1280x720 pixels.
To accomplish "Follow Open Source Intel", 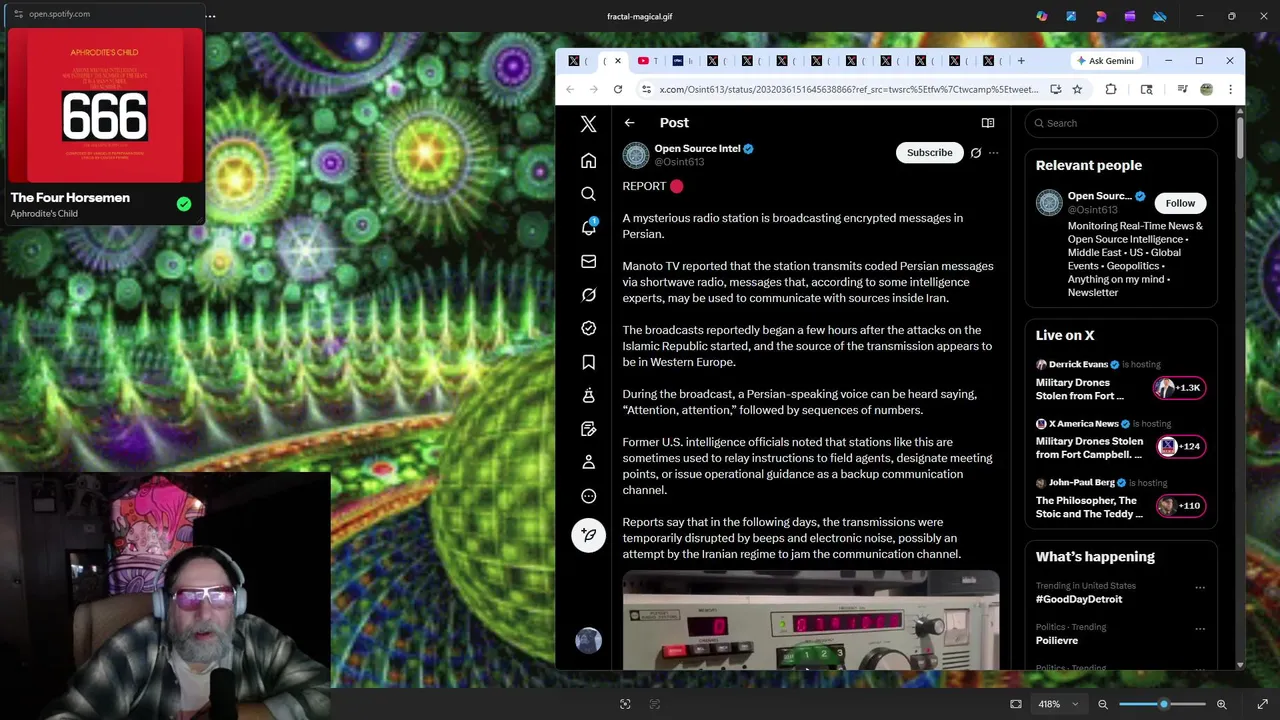I will (1180, 203).
